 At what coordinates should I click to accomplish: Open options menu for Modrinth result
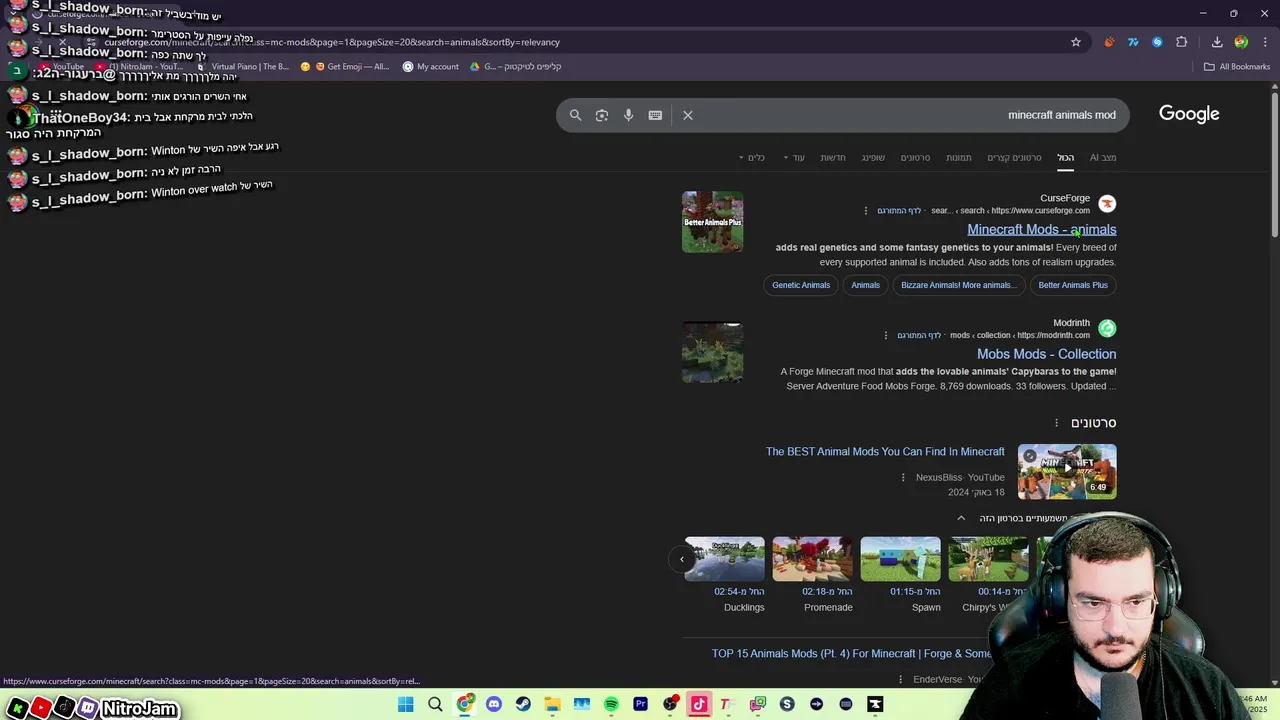pos(886,336)
